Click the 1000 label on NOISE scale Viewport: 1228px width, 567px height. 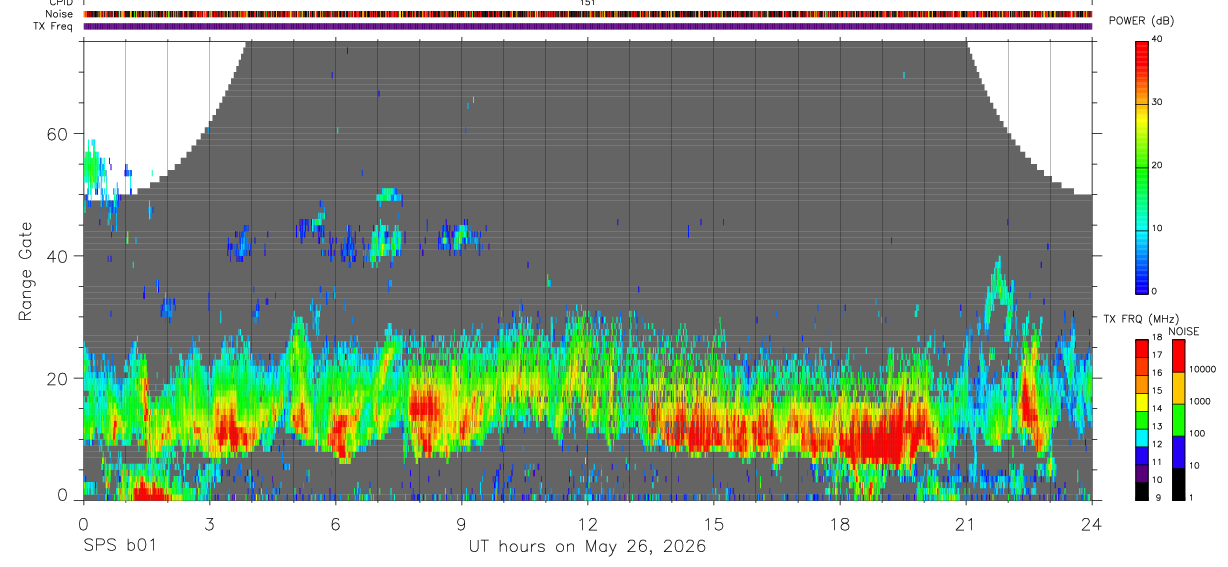[x=1199, y=401]
